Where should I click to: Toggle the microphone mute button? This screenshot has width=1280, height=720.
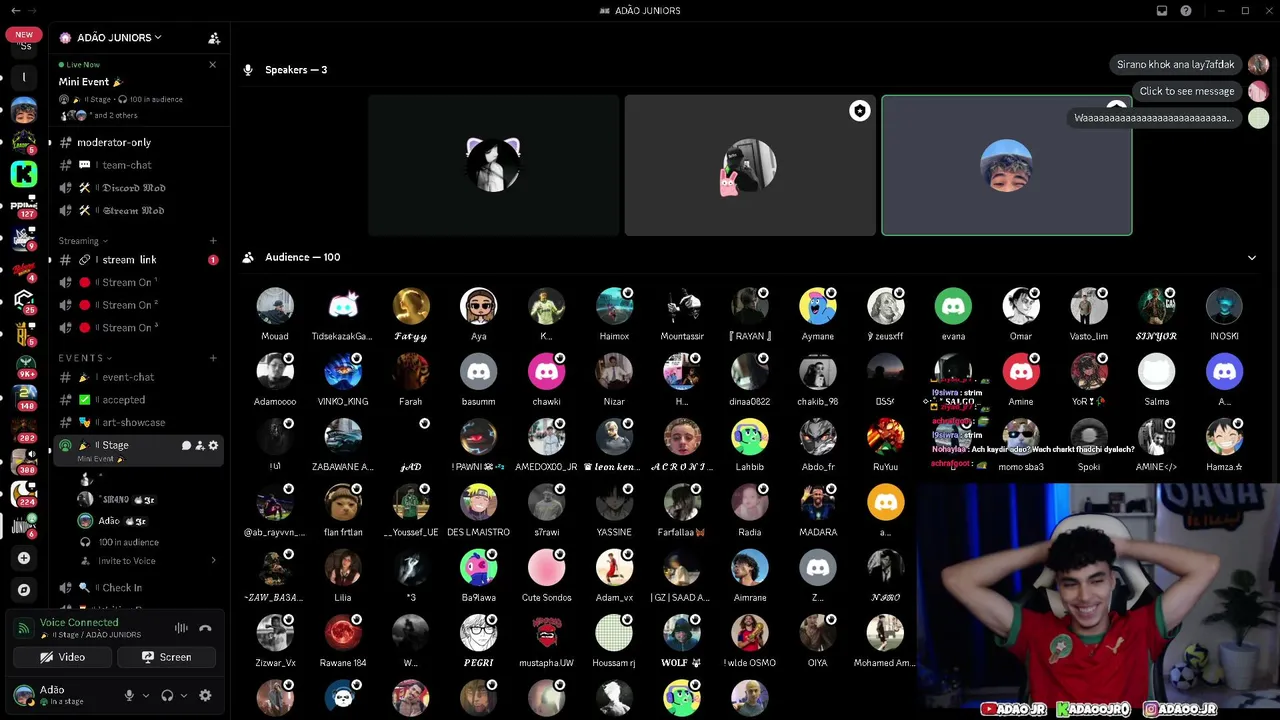point(129,695)
